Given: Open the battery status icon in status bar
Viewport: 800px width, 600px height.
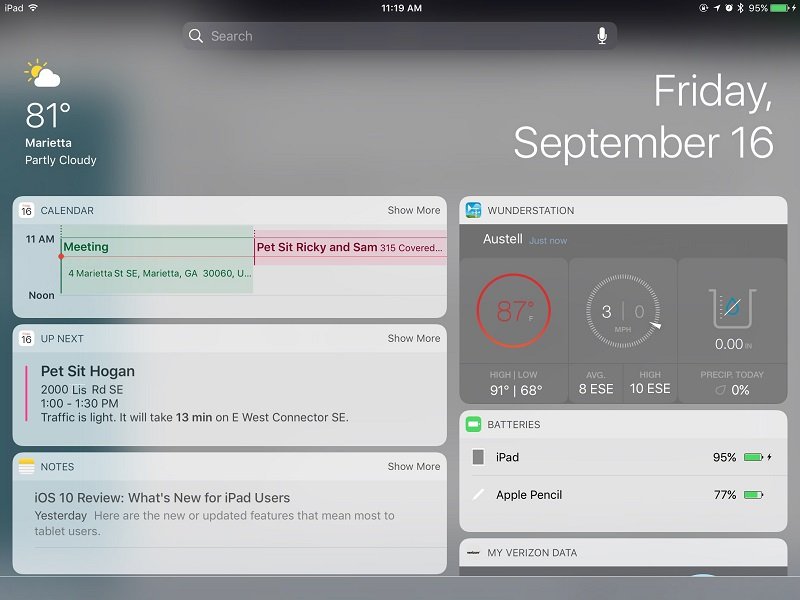Looking at the screenshot, I should tap(782, 8).
